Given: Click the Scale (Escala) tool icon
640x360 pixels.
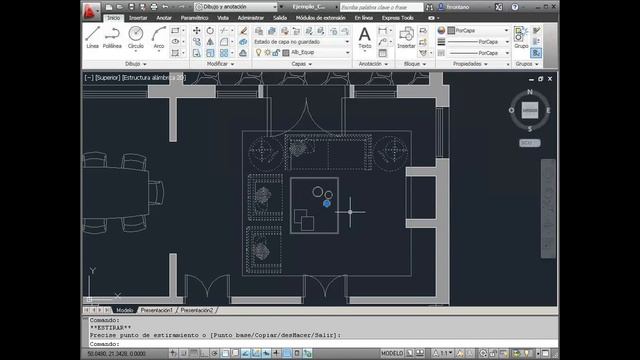Looking at the screenshot, I should coord(210,53).
